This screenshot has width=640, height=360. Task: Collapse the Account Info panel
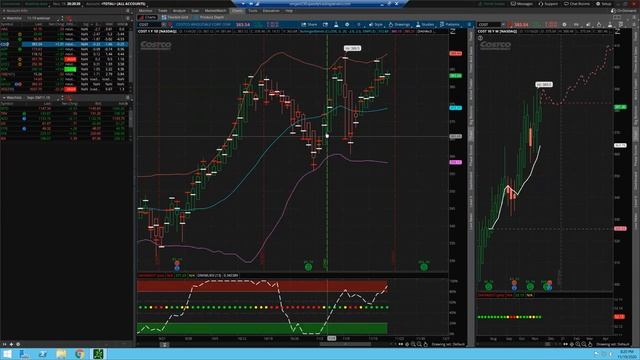(4, 11)
